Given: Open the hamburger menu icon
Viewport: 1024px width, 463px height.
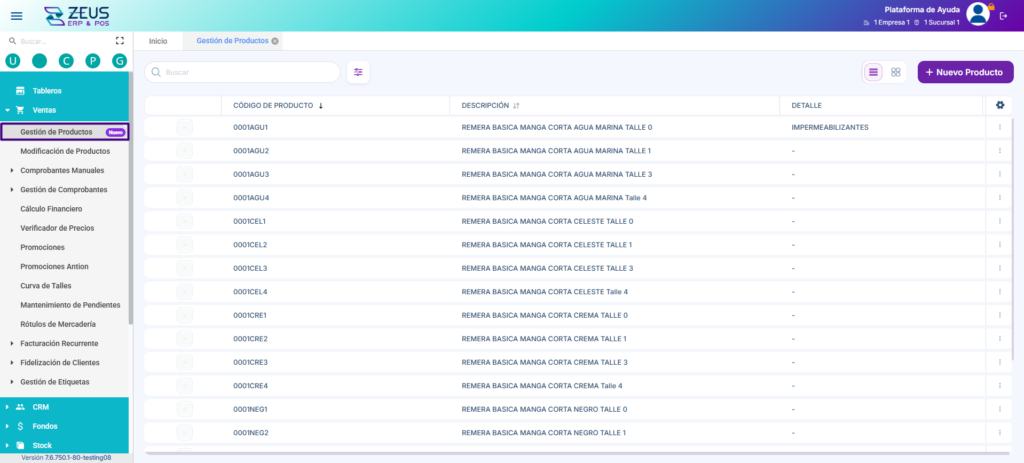Looking at the screenshot, I should point(16,16).
